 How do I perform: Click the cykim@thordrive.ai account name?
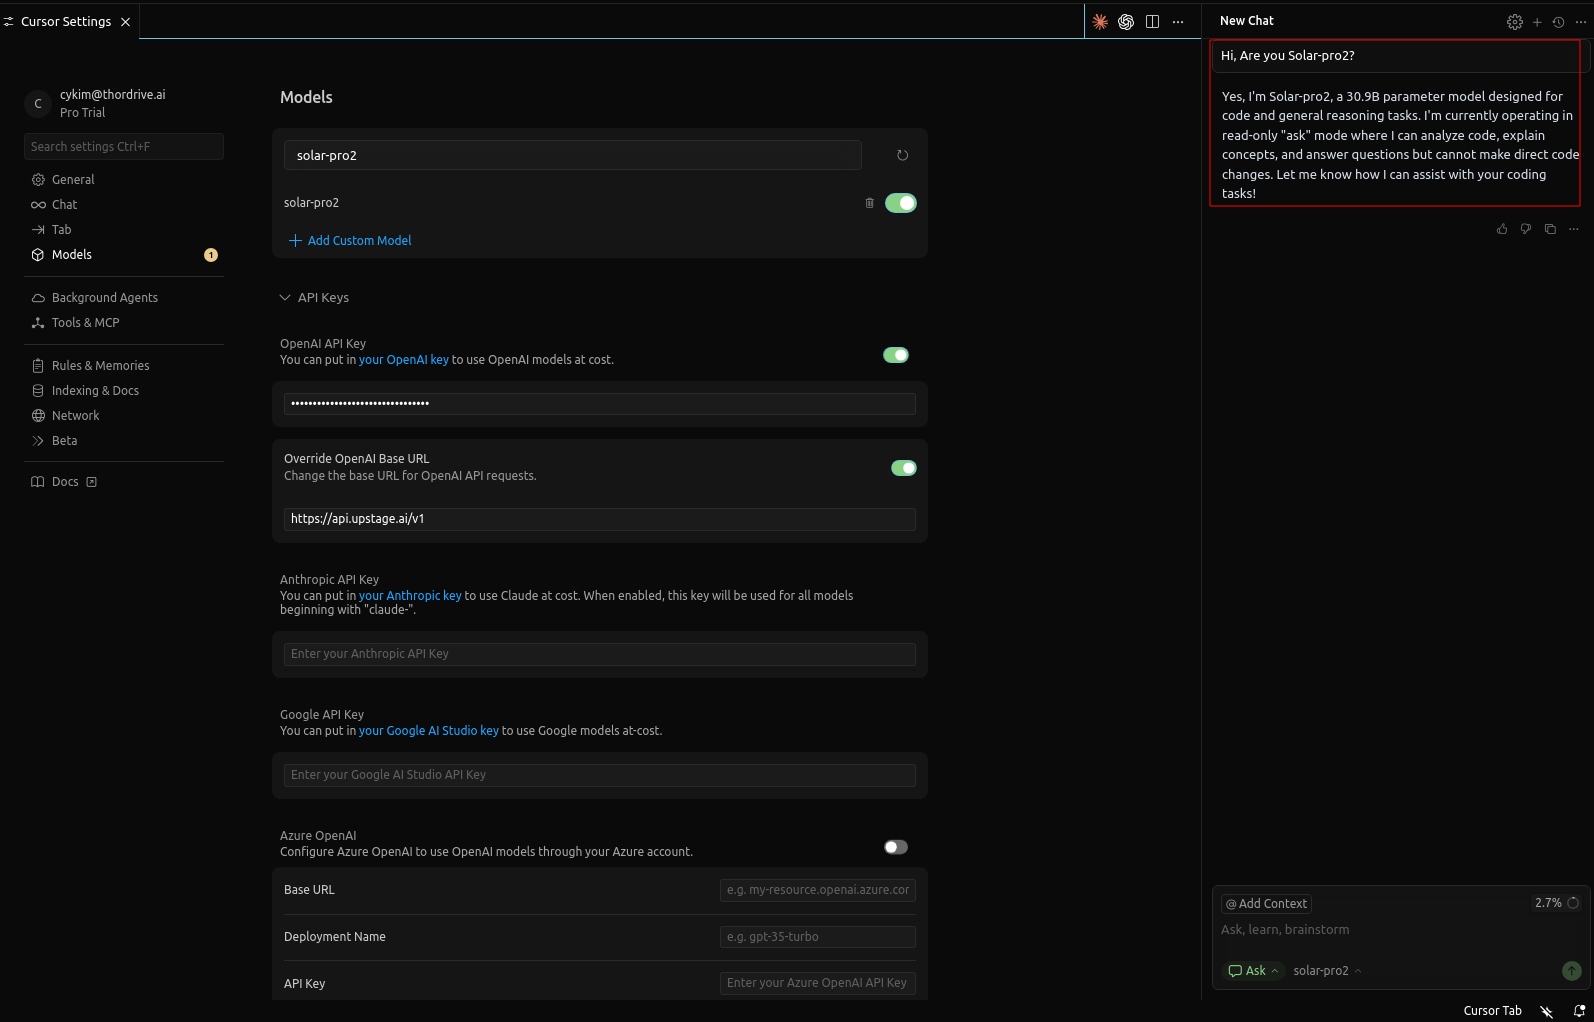113,95
